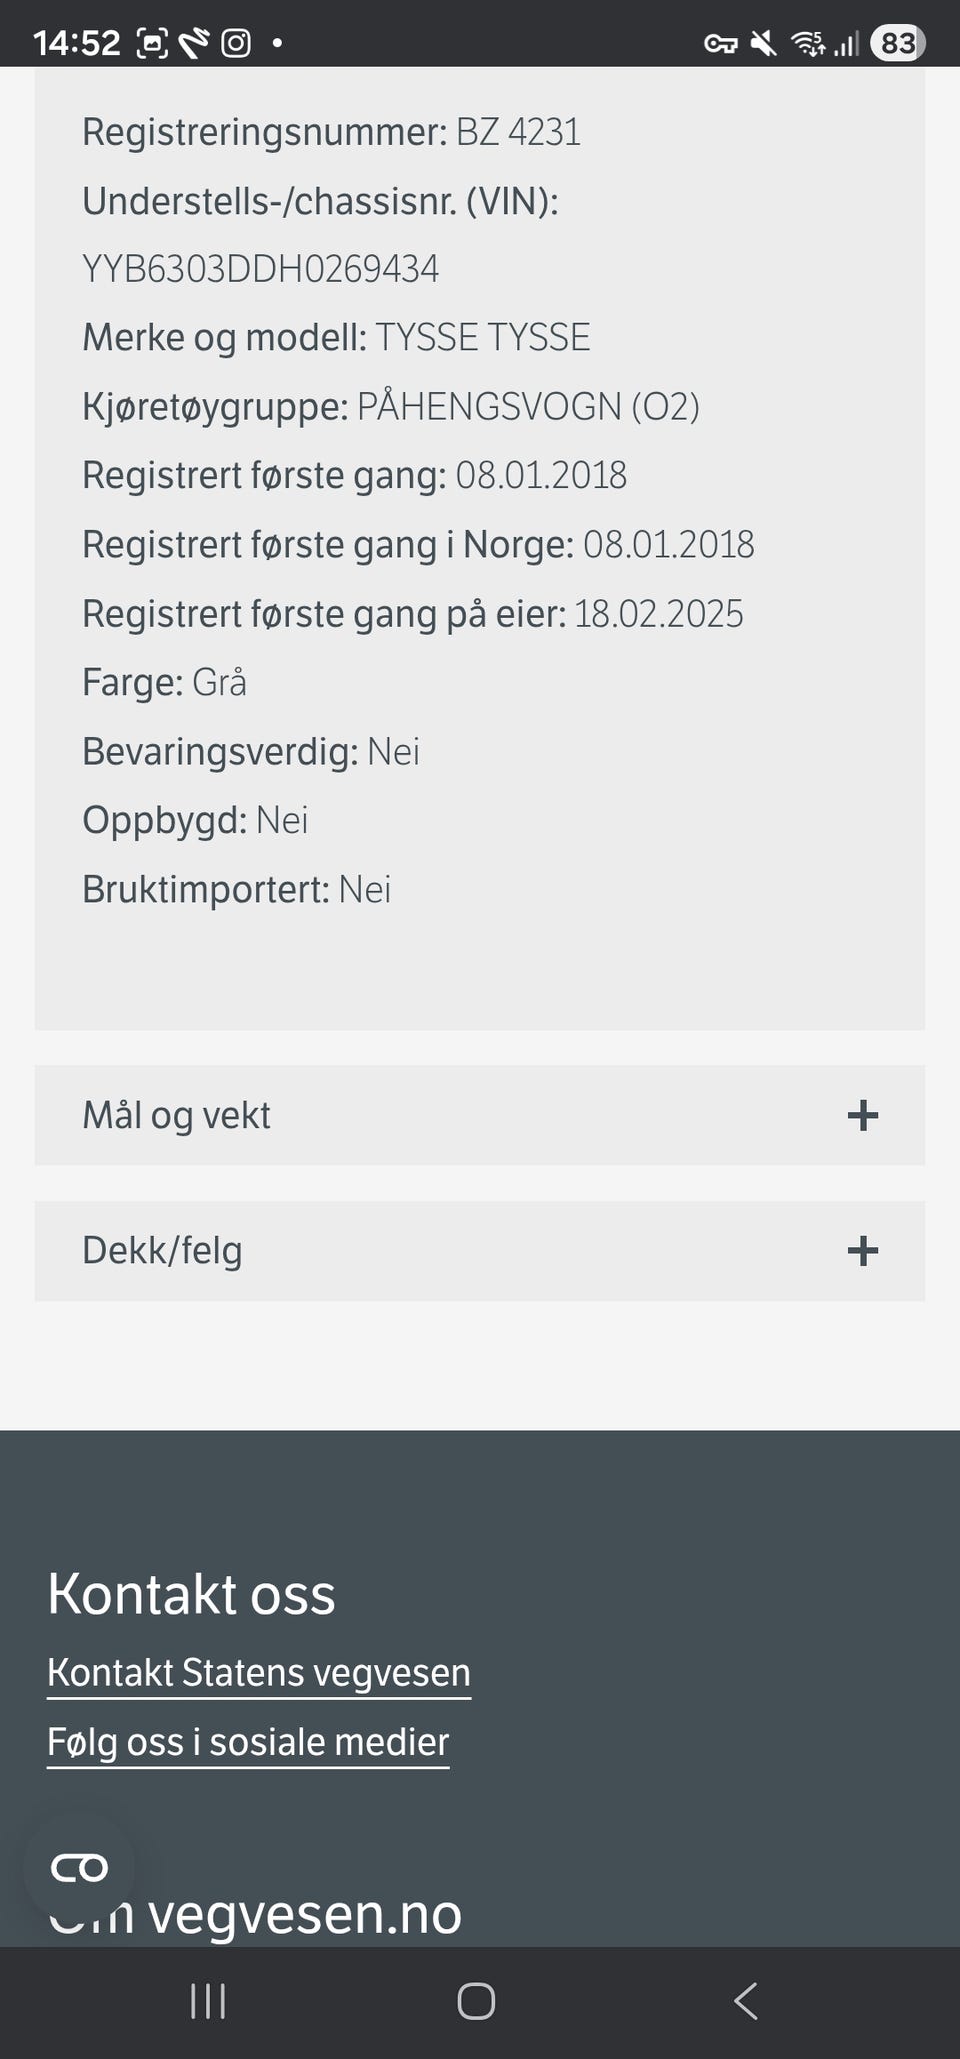Expand the Mål og vekt section
Screen dimensions: 960x2059
click(478, 1115)
